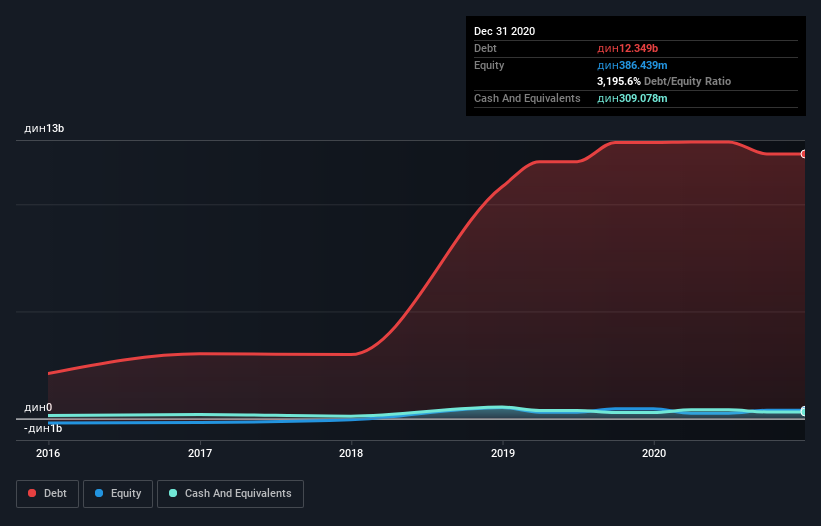Click the blue Equity legend dot
The width and height of the screenshot is (821, 526).
point(99,493)
